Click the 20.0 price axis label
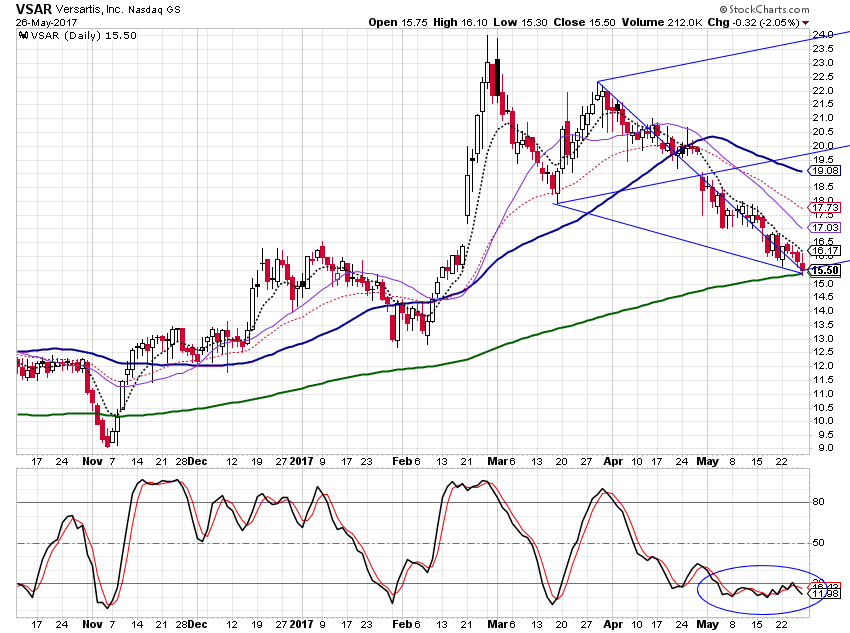The image size is (850, 633). [822, 146]
